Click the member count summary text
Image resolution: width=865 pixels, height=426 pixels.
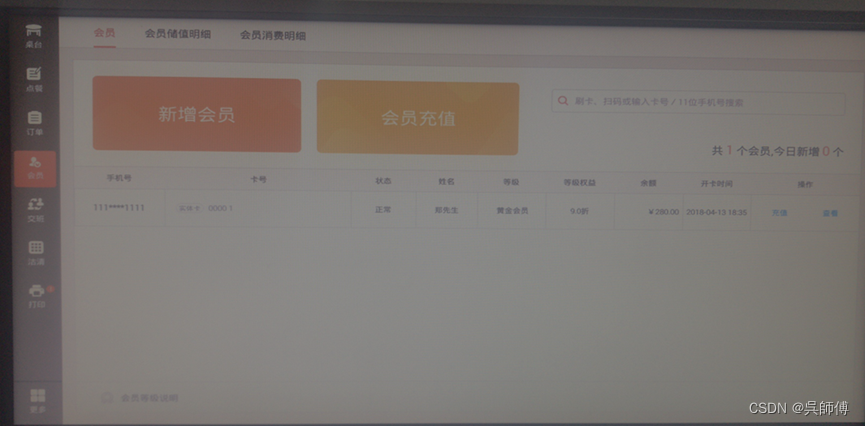(x=777, y=151)
